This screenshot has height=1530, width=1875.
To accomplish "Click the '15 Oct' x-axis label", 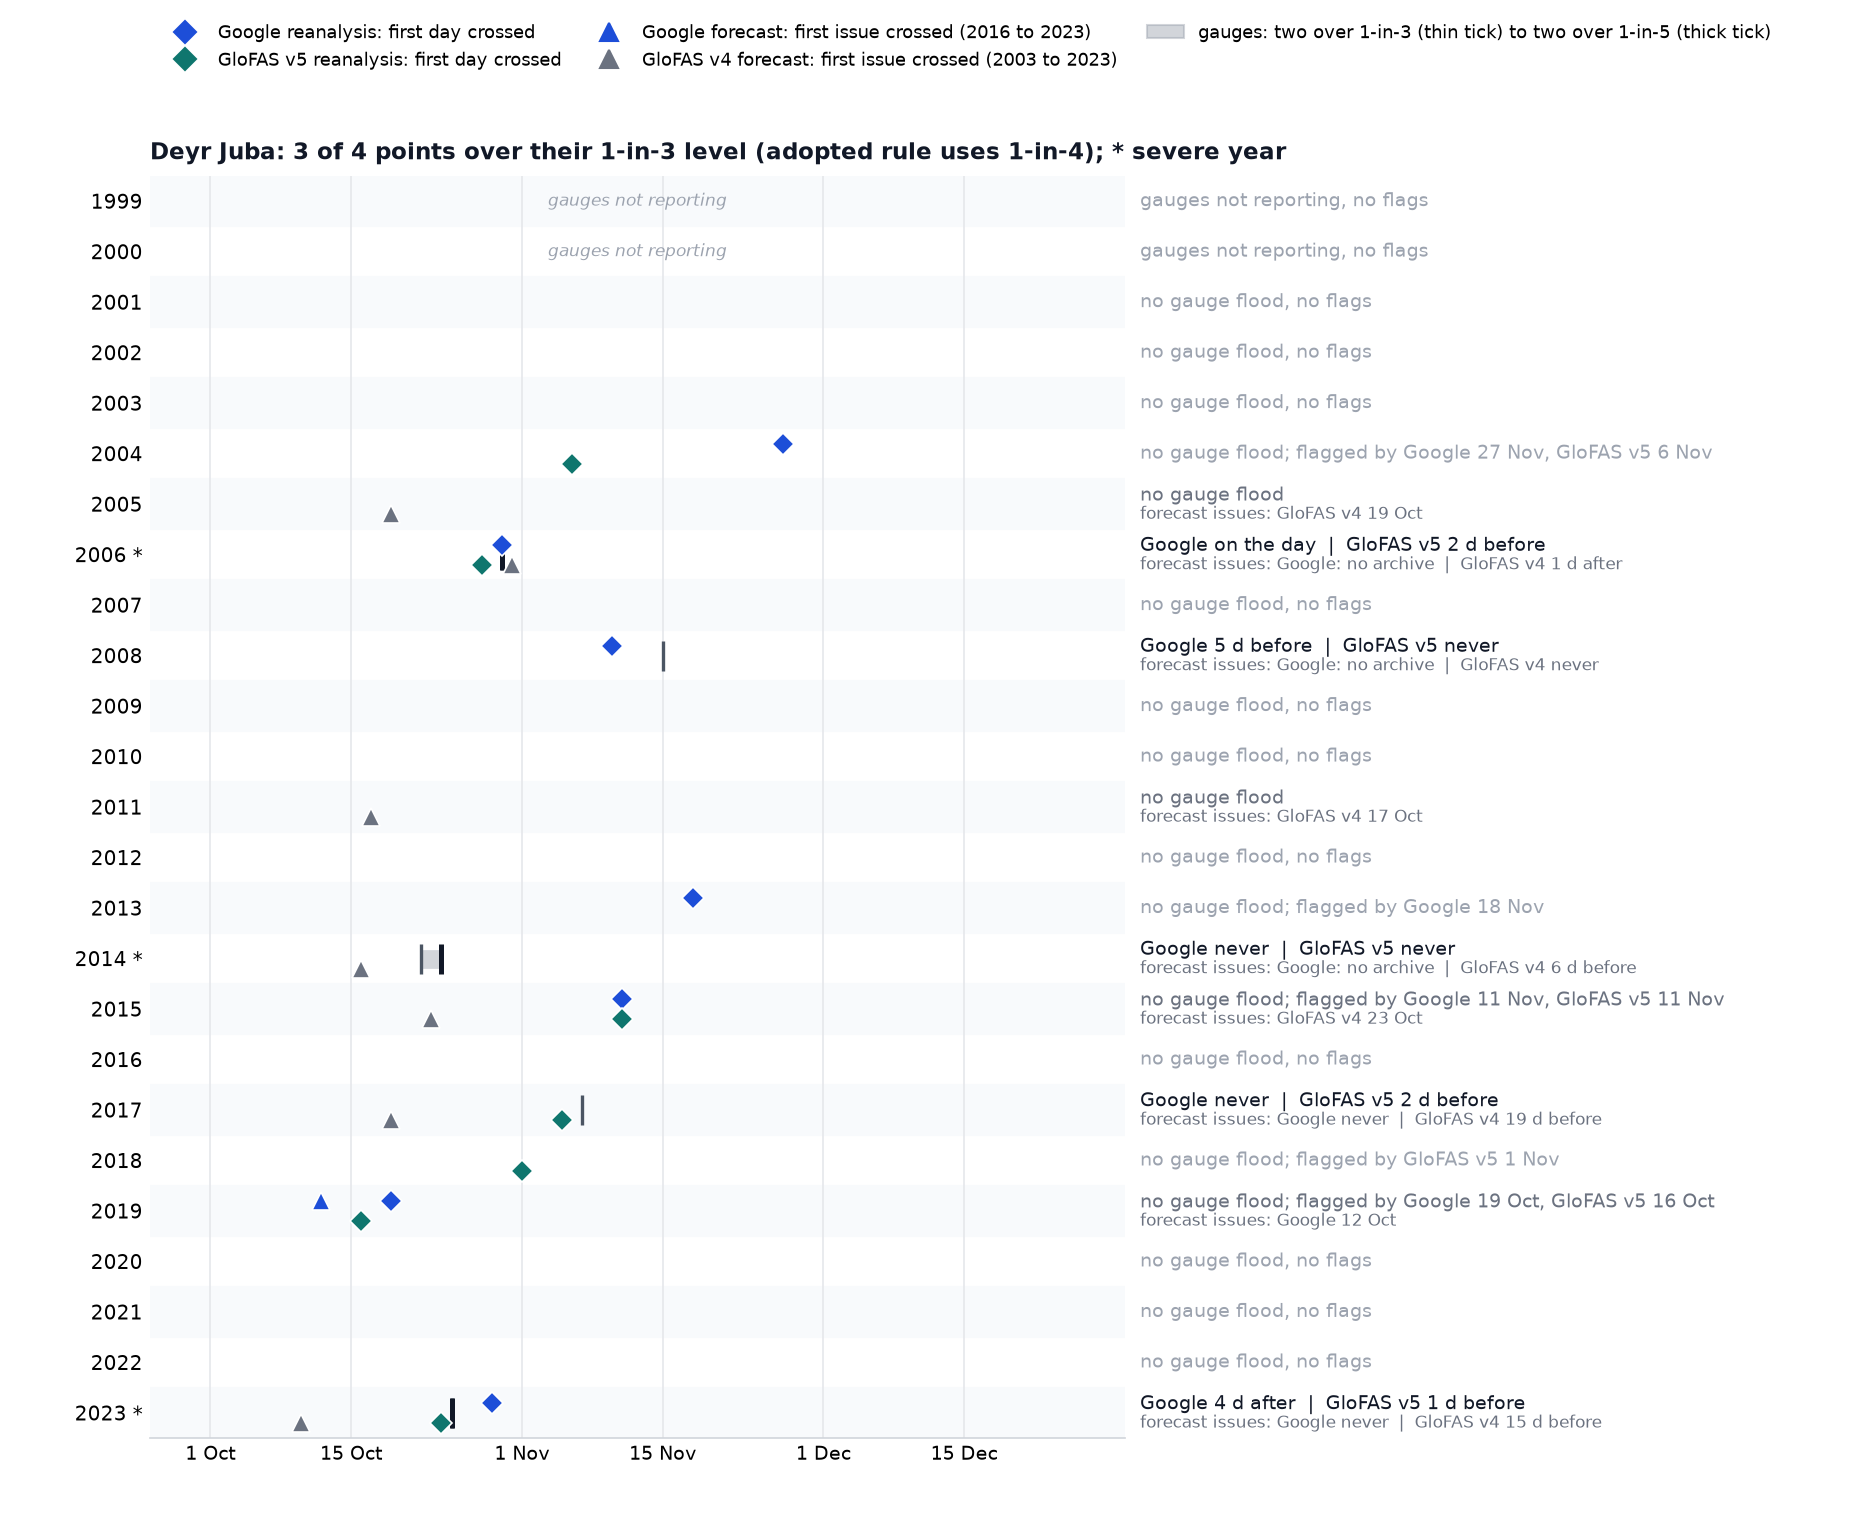I will click(x=351, y=1454).
